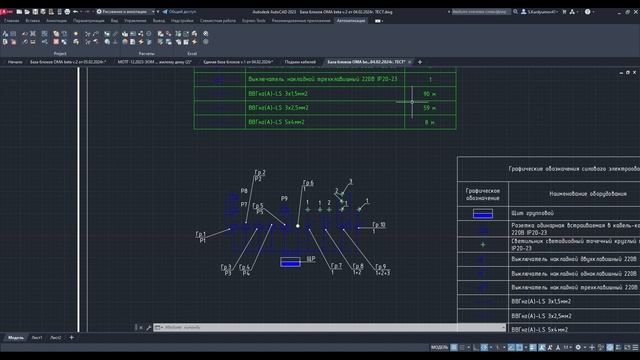The height and width of the screenshot is (360, 640).
Task: Switch to the Подсчет кабелей drawing tab
Action: click(300, 62)
